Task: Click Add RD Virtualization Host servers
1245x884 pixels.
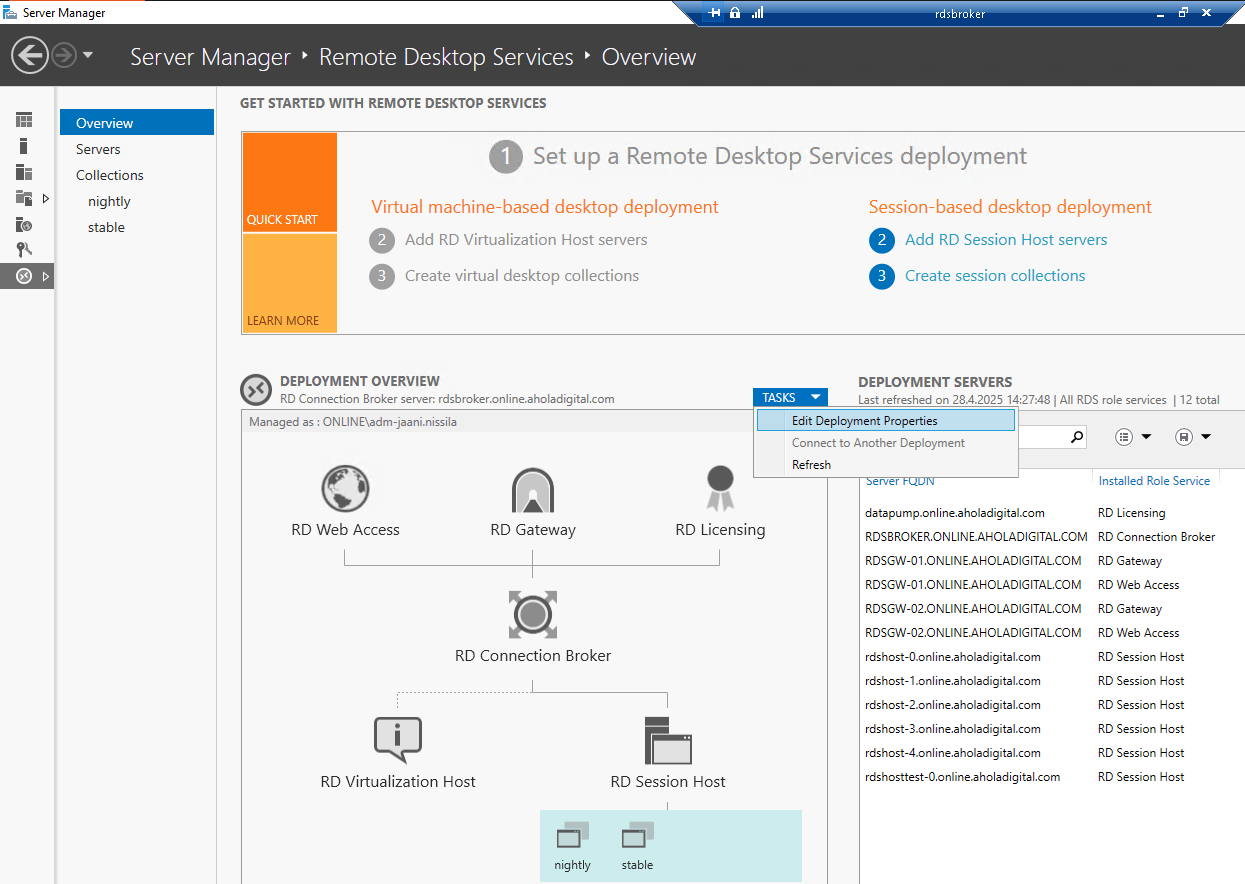Action: [526, 240]
